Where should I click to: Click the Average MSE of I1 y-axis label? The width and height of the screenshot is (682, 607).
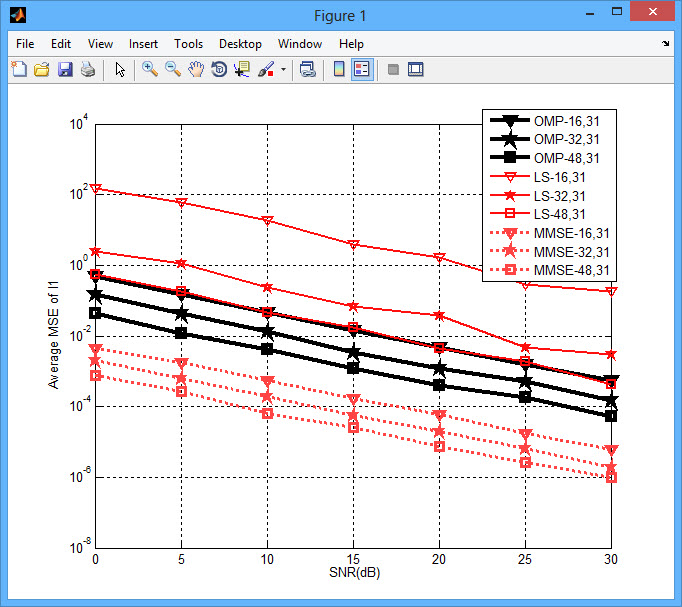point(53,335)
